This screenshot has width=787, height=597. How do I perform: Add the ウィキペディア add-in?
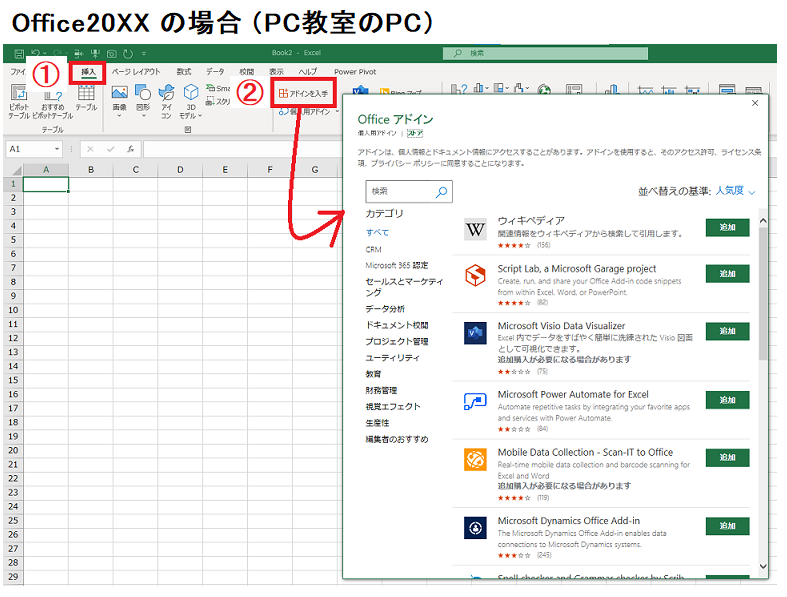pos(727,227)
